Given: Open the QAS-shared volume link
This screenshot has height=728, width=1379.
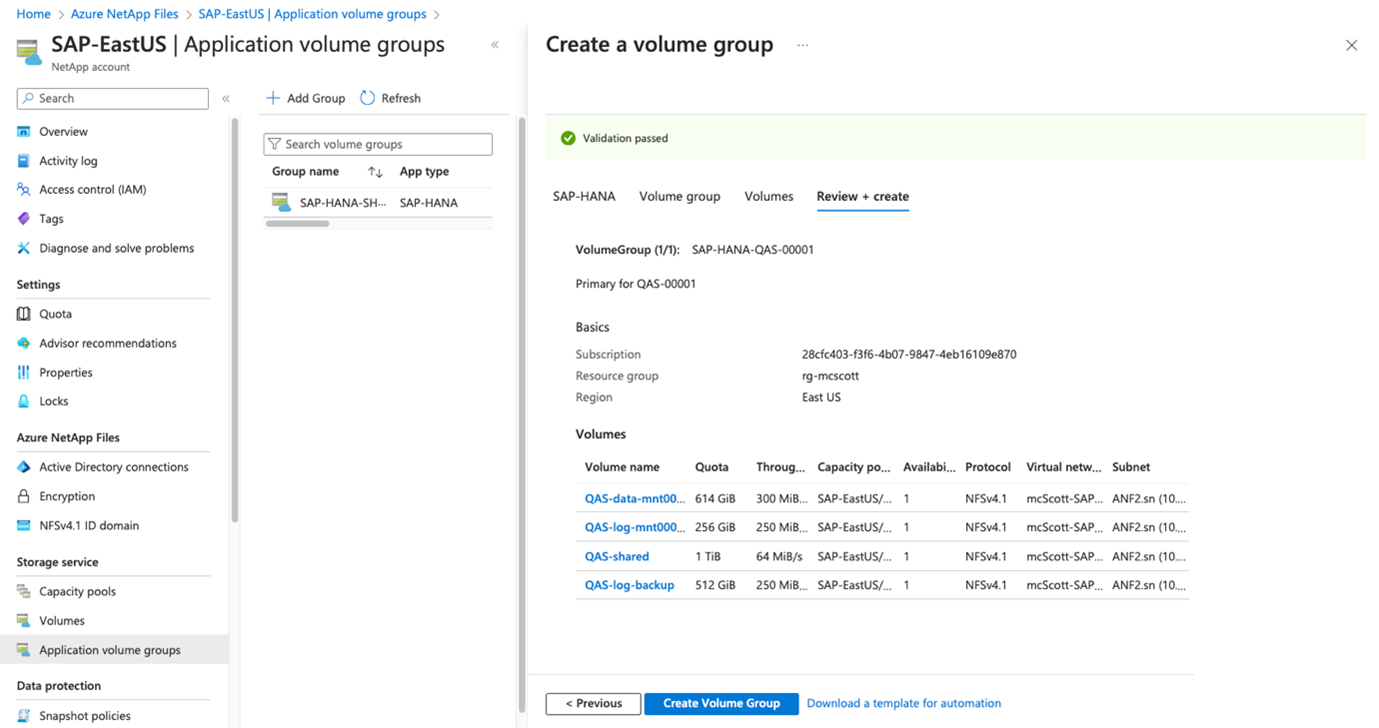Looking at the screenshot, I should coord(617,556).
